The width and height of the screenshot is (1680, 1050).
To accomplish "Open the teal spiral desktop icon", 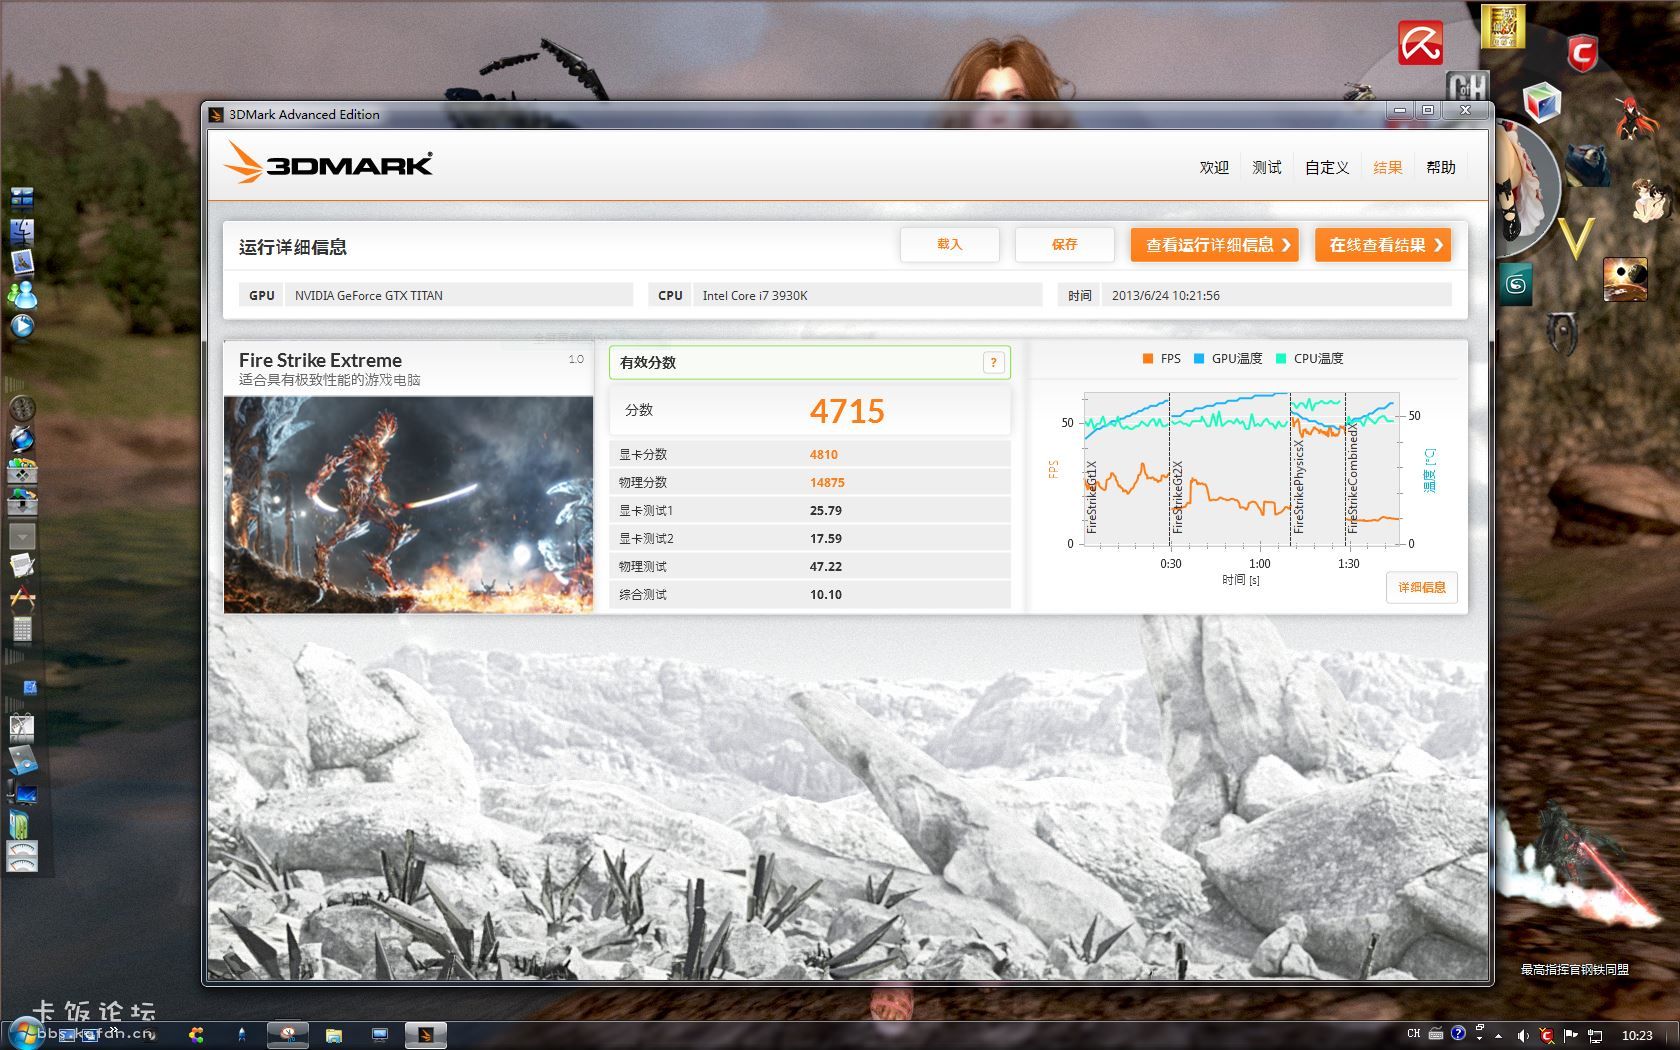I will (x=1516, y=285).
